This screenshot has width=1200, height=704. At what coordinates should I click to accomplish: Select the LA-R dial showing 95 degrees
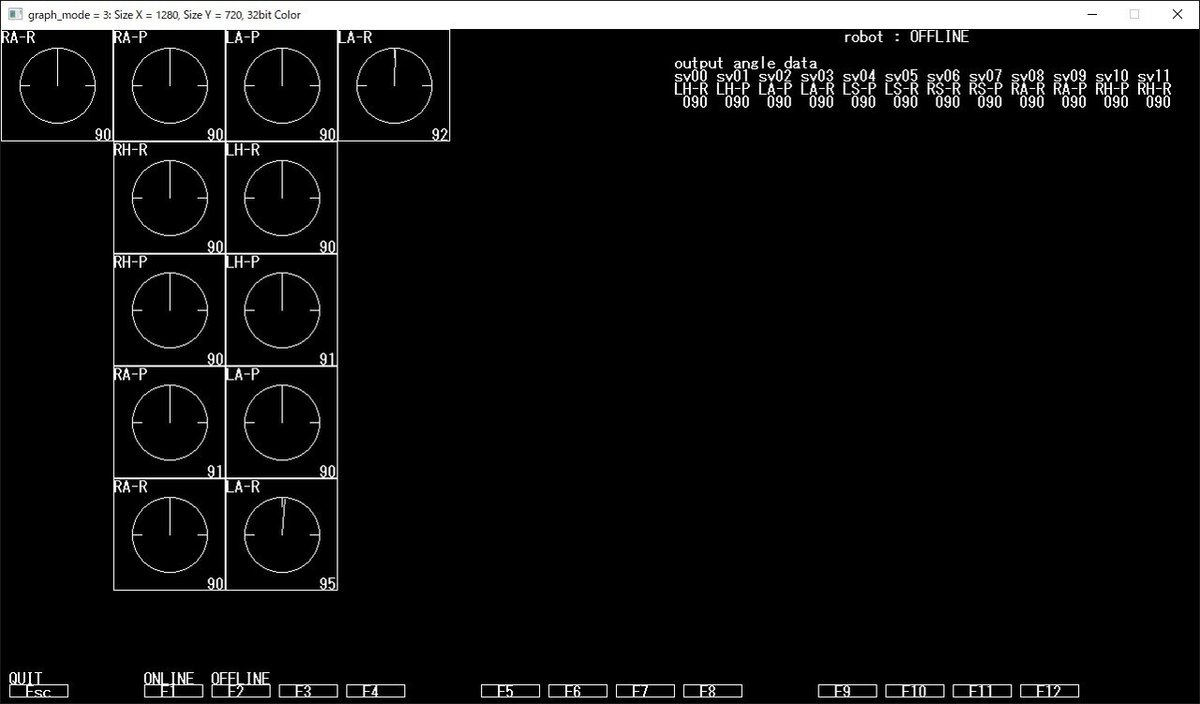click(281, 536)
